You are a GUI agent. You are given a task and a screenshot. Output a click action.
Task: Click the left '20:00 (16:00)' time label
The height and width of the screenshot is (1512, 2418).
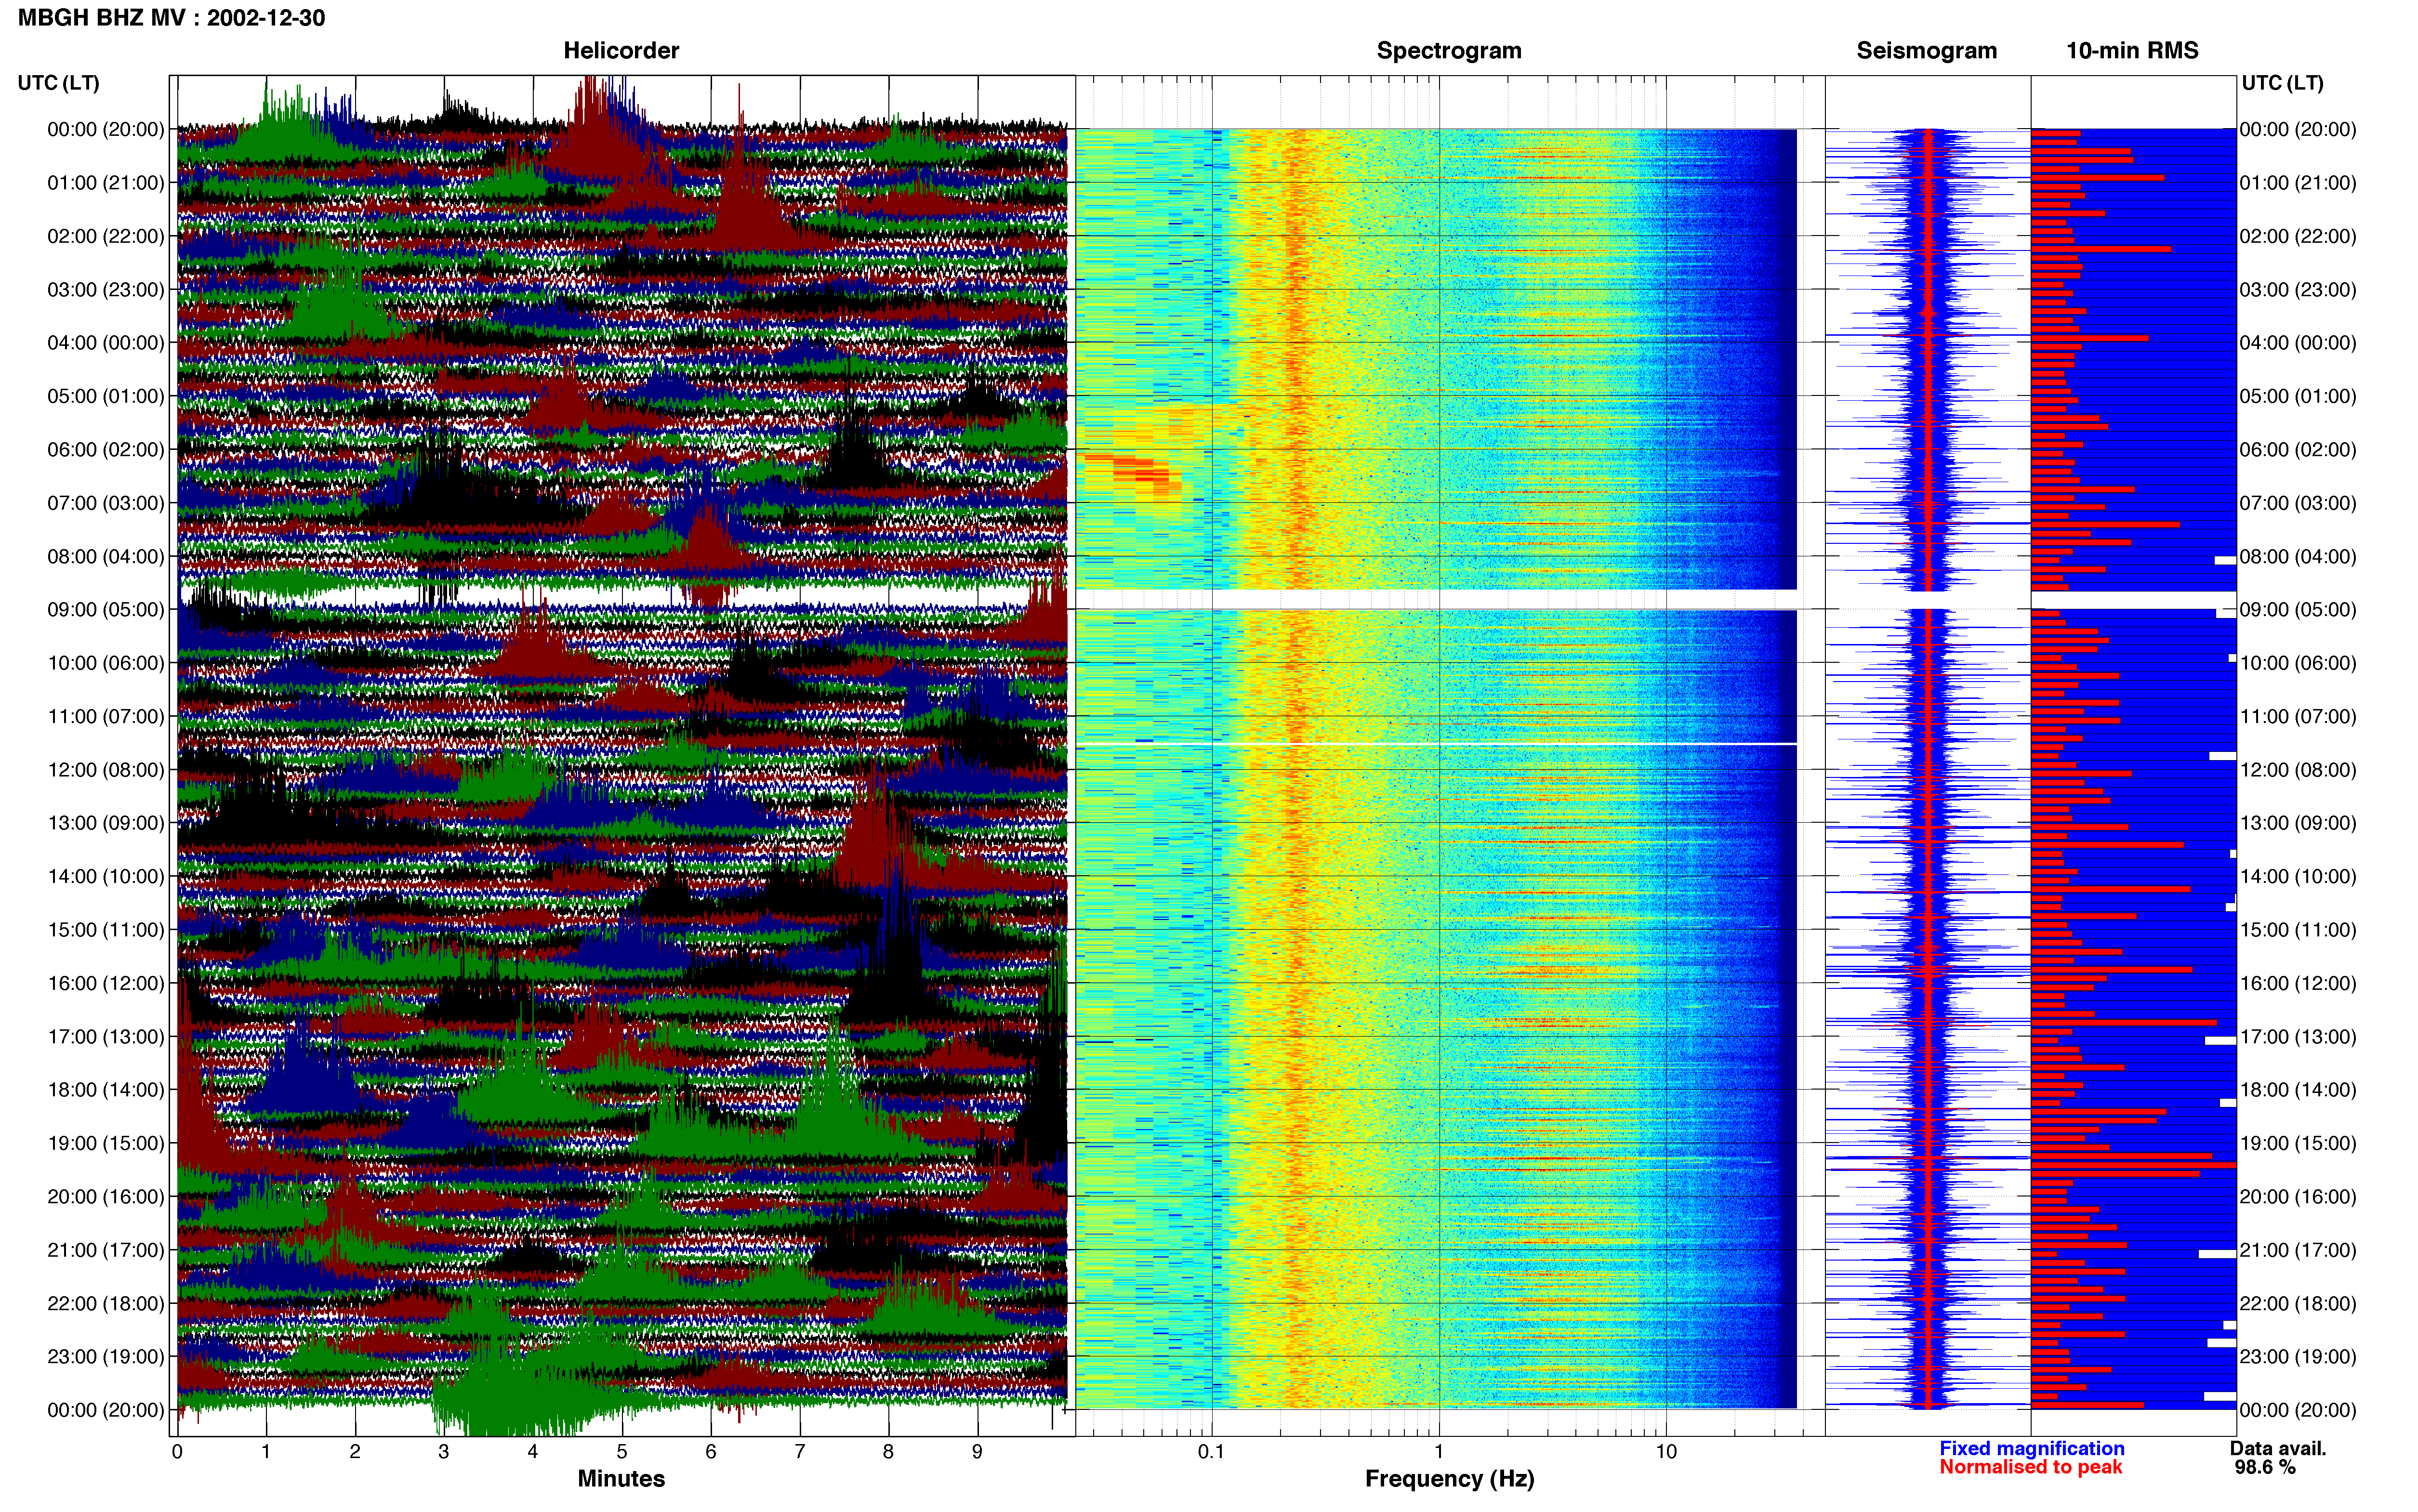106,1196
